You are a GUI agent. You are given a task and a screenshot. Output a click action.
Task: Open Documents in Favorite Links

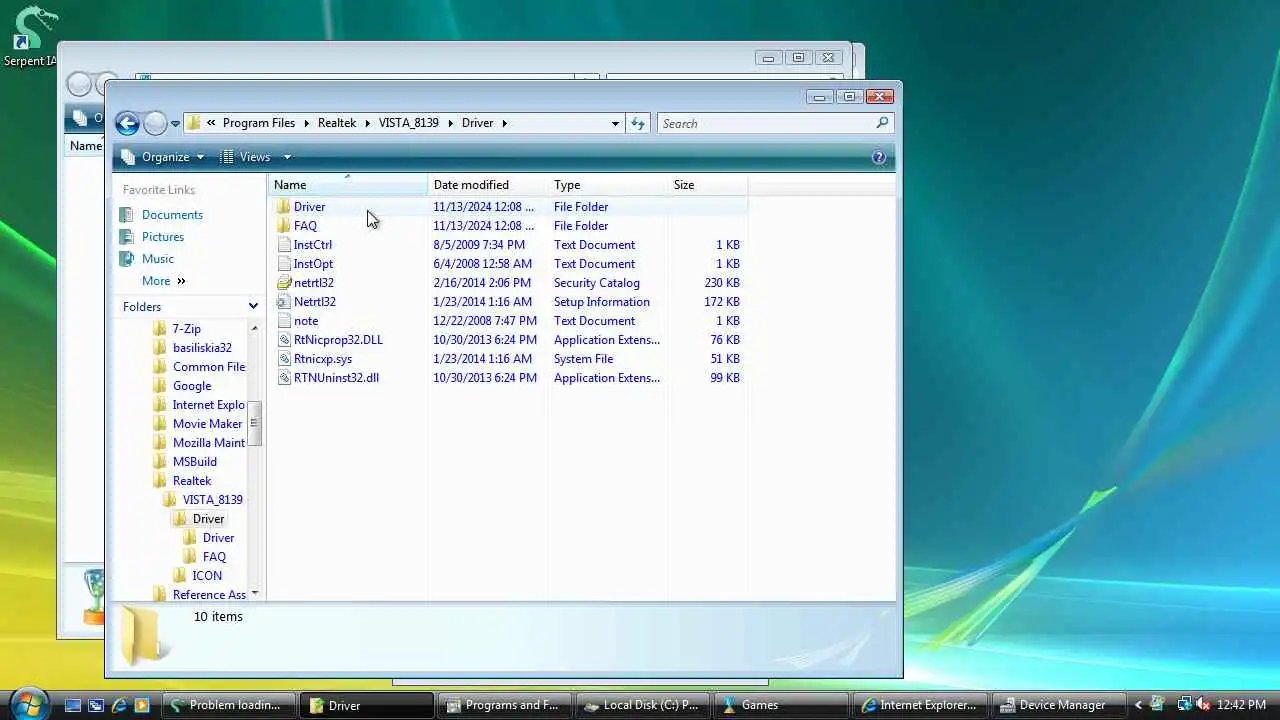click(172, 215)
